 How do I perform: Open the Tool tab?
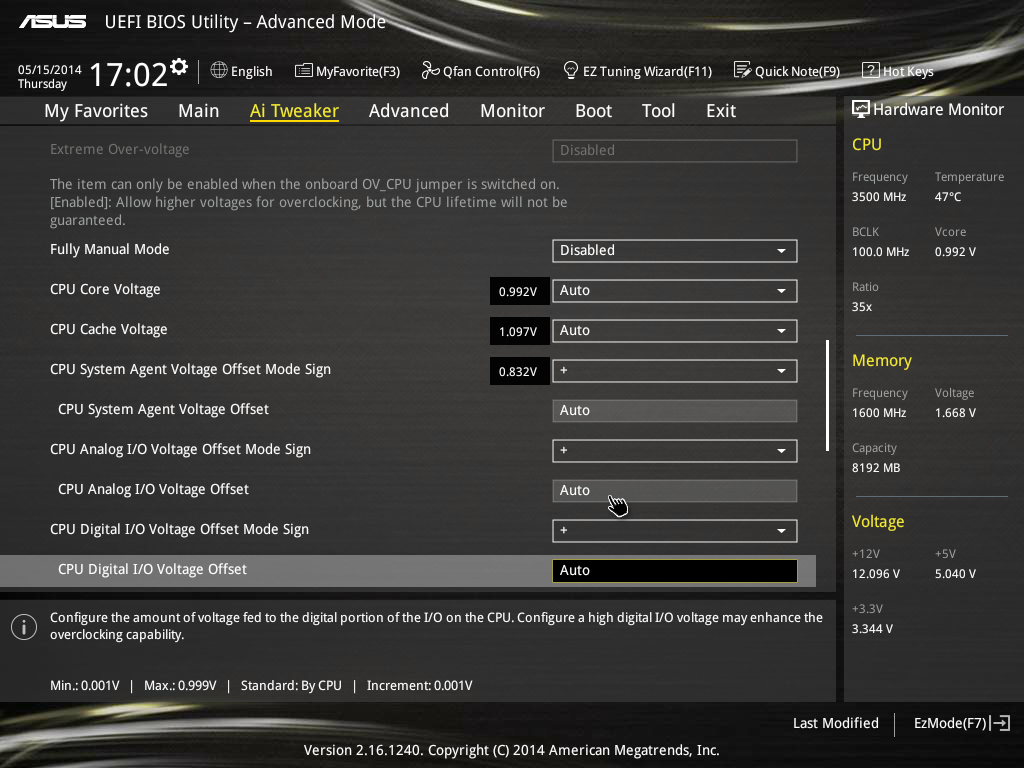tap(658, 111)
